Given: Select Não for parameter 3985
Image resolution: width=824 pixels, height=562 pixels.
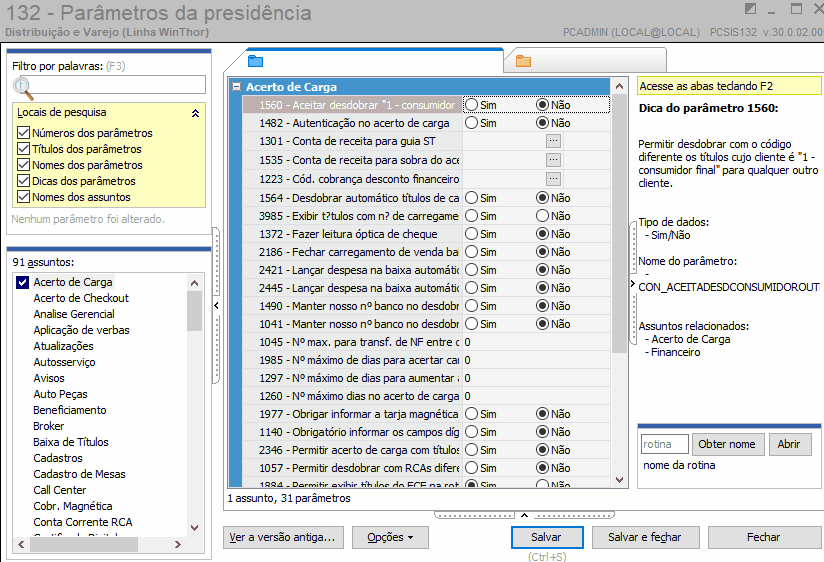Looking at the screenshot, I should coord(542,216).
